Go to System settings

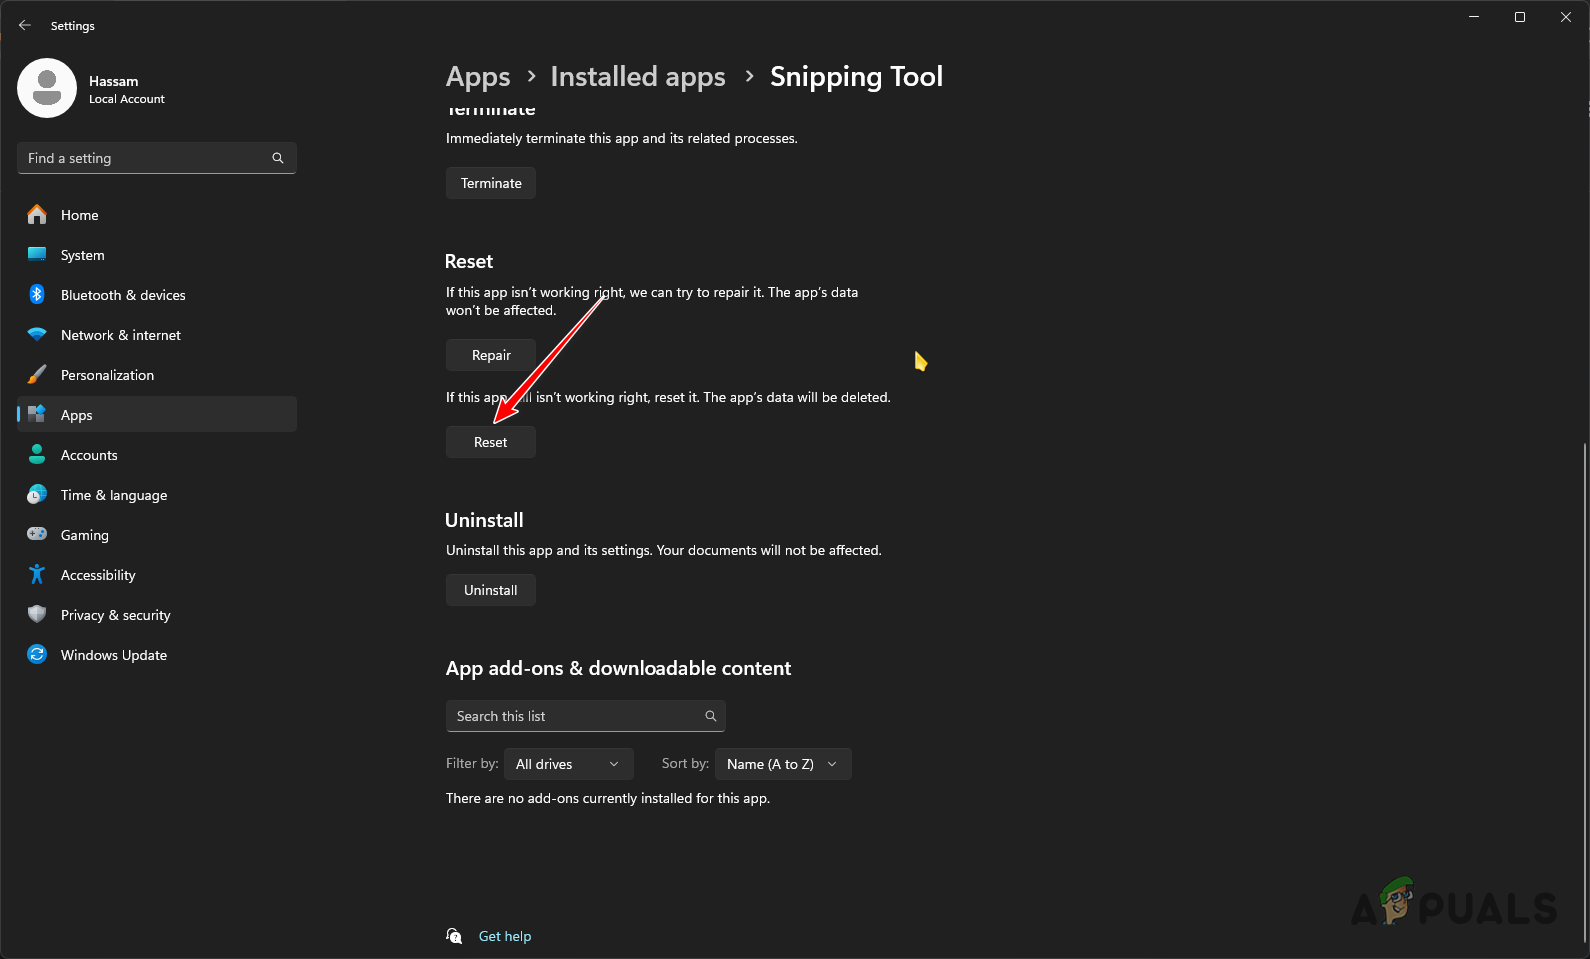(157, 255)
